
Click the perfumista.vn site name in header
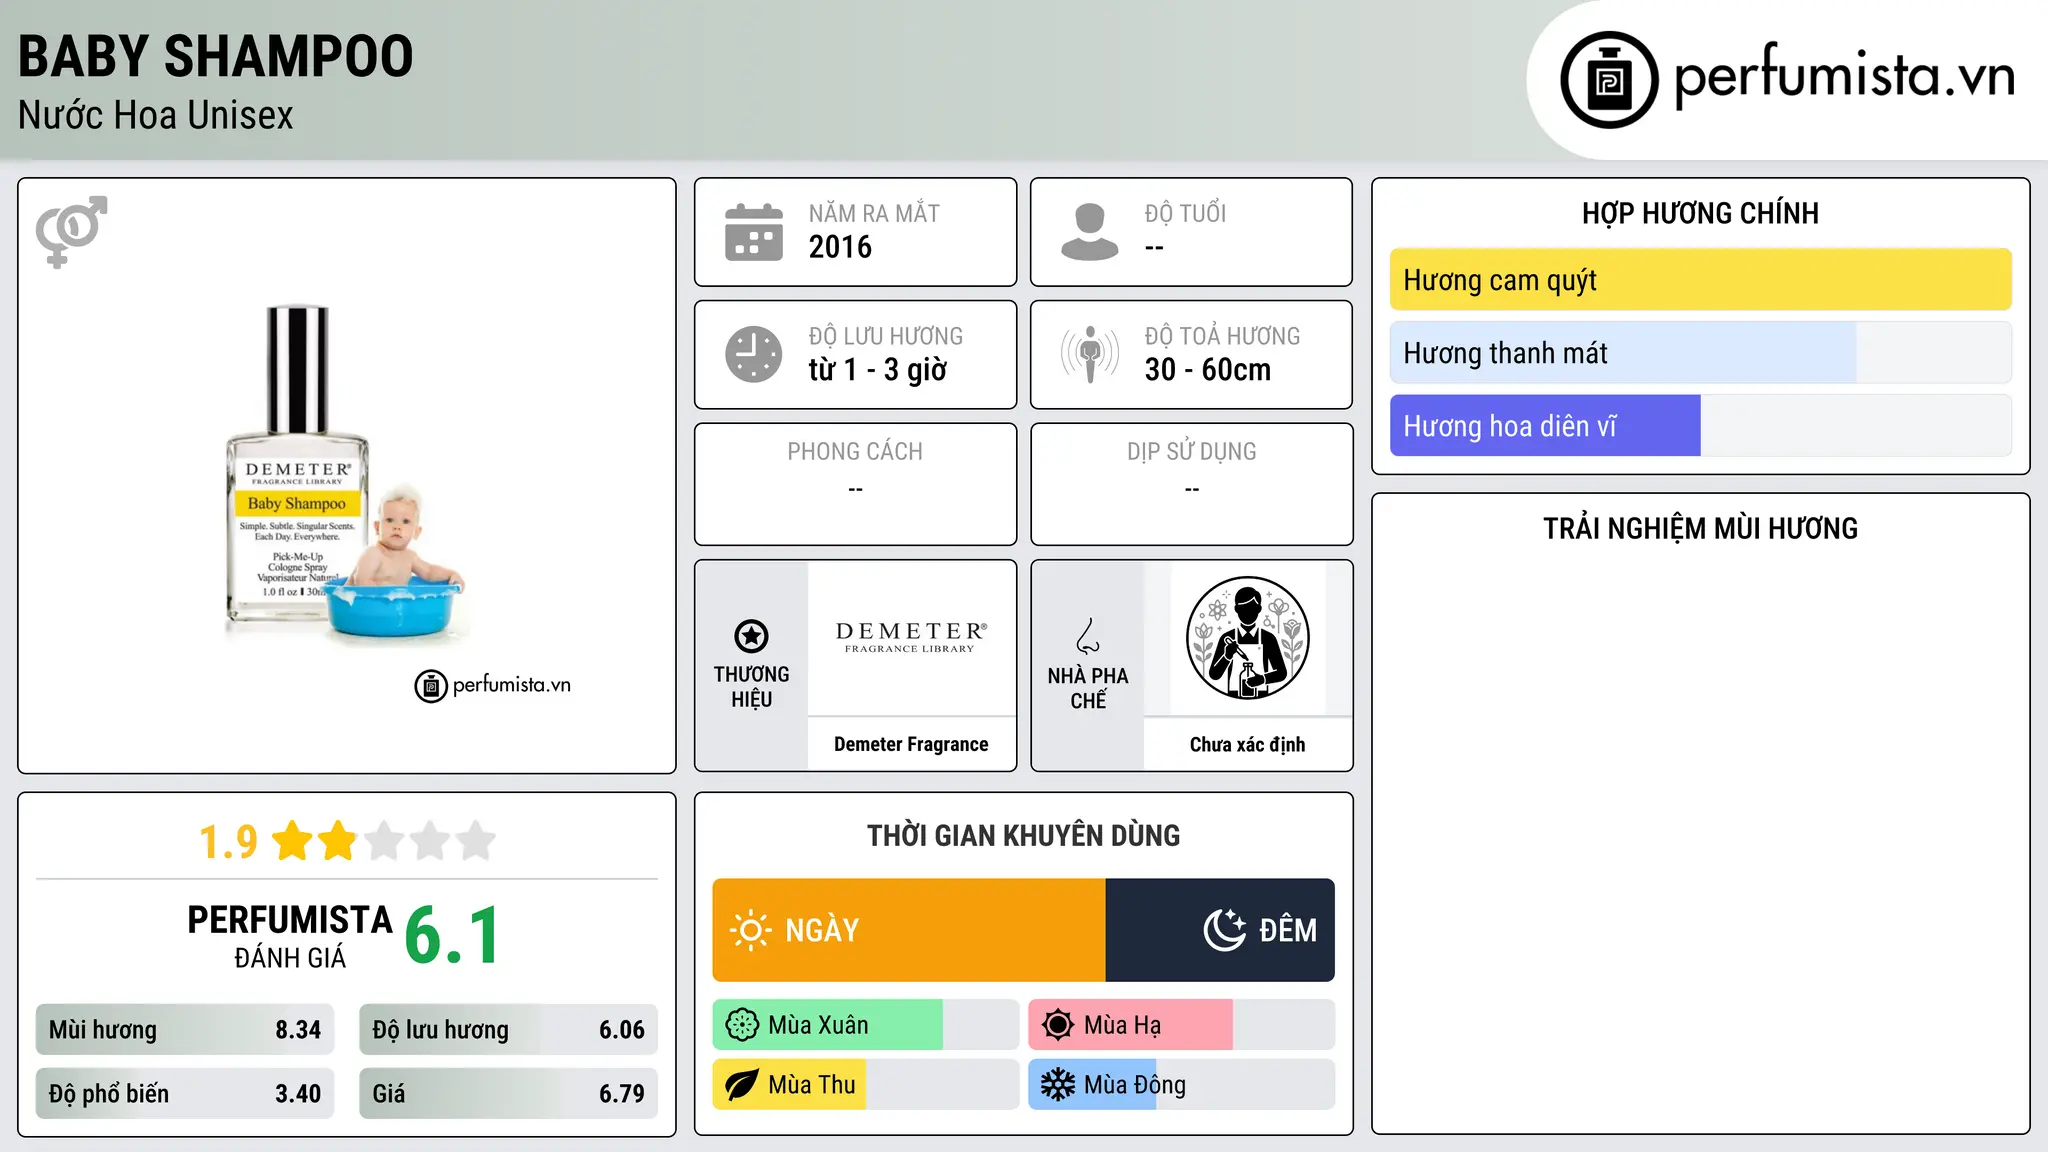click(1844, 76)
